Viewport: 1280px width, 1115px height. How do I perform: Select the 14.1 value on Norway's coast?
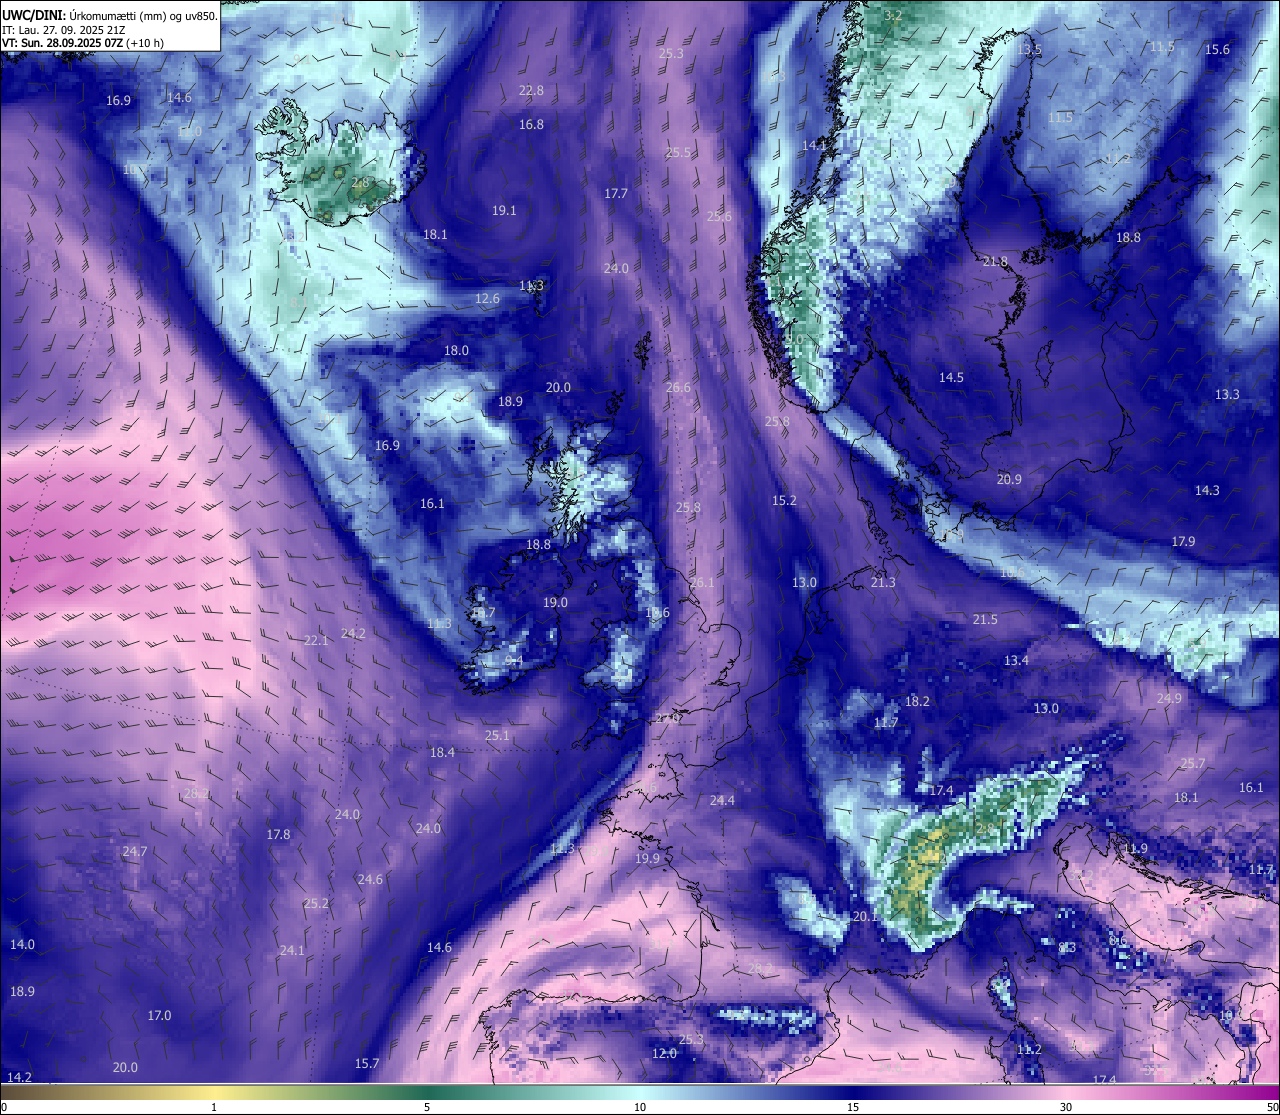pyautogui.click(x=814, y=145)
